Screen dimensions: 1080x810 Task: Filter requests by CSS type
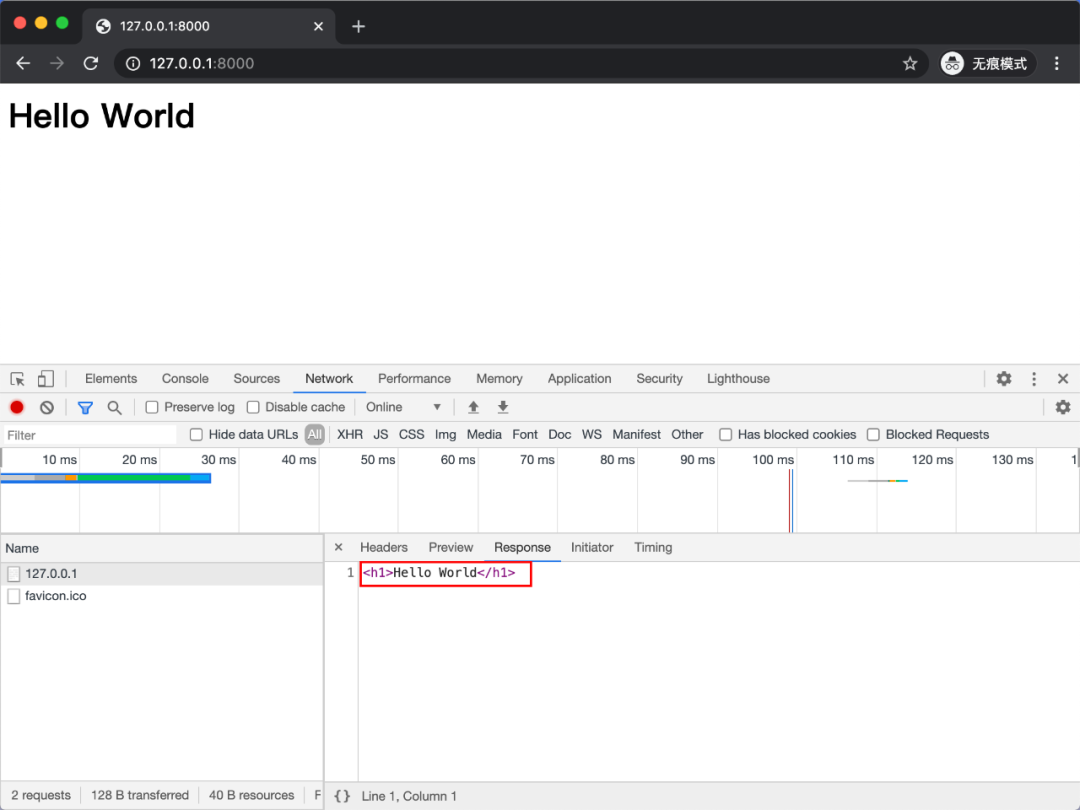click(411, 435)
